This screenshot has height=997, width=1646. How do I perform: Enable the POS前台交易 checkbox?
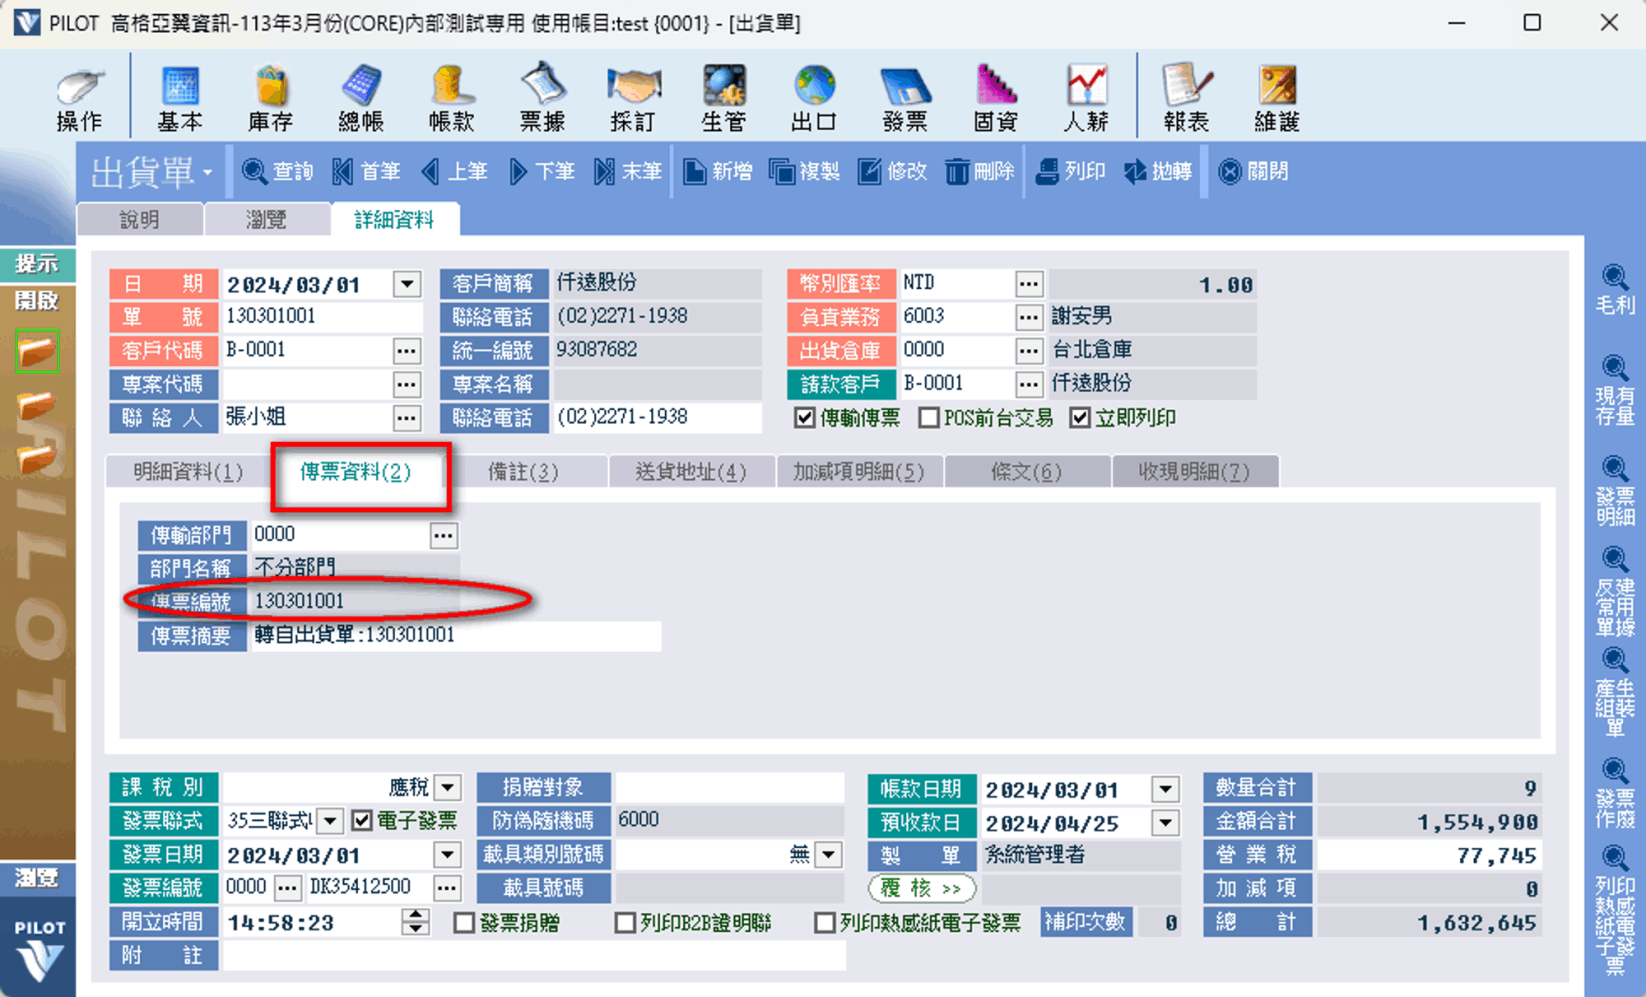pyautogui.click(x=929, y=418)
